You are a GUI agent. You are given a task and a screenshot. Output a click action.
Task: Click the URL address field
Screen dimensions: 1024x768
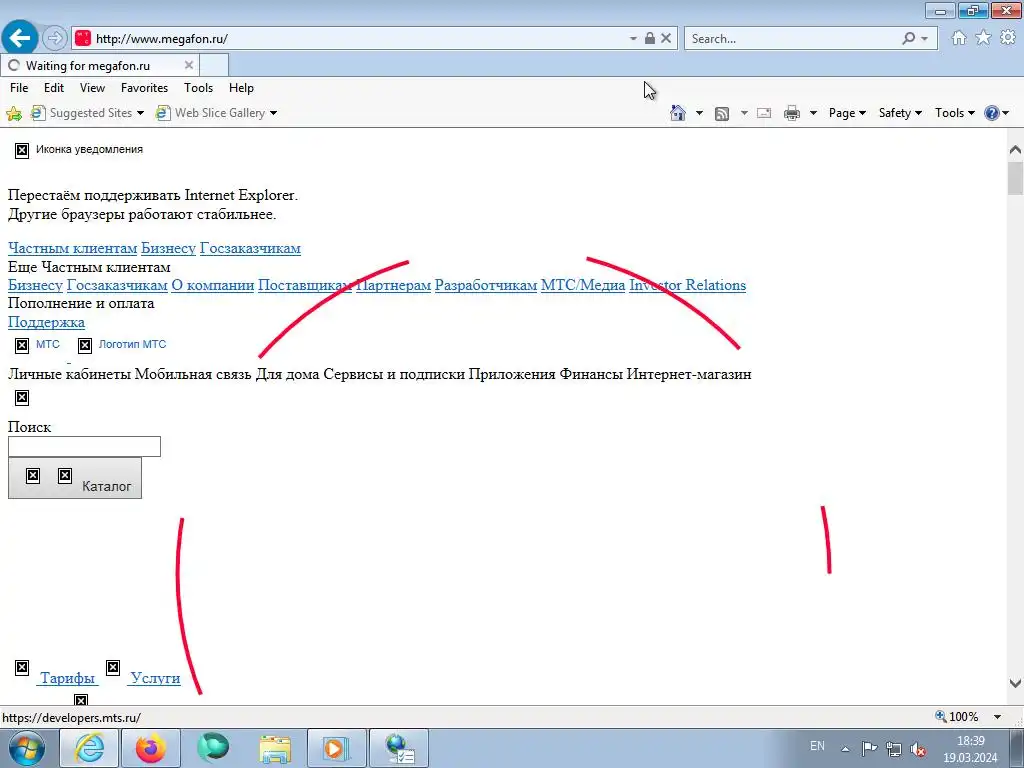[359, 39]
